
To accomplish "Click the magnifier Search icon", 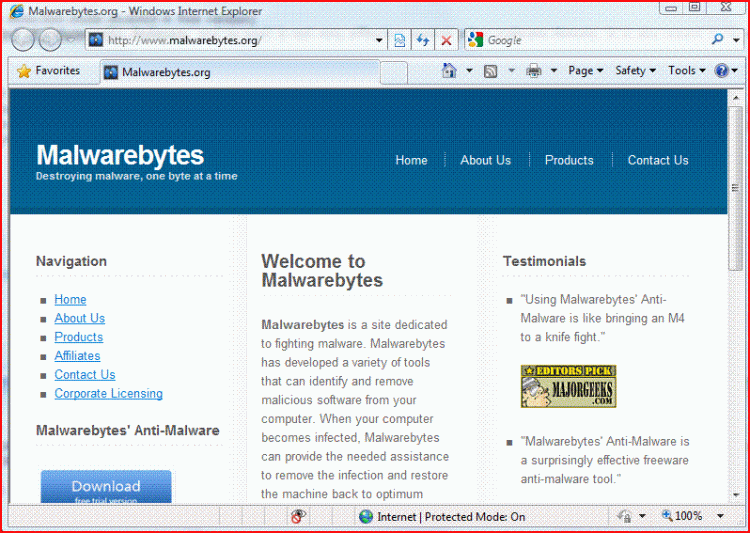I will click(717, 39).
